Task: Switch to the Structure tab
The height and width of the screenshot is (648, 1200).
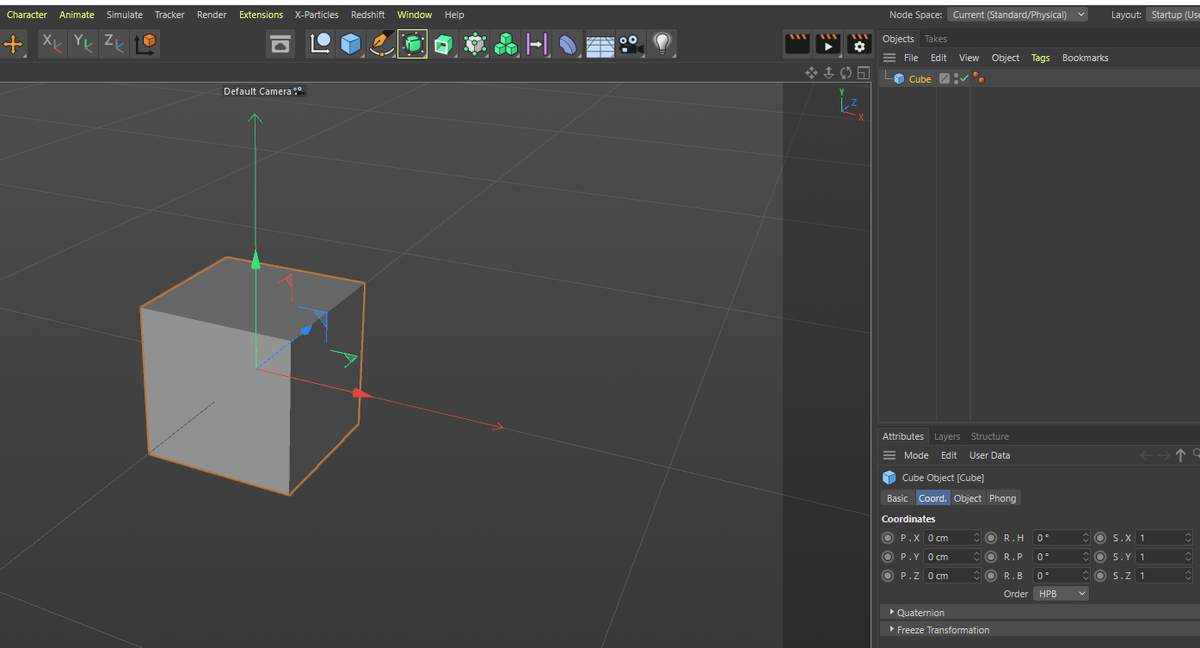Action: click(990, 437)
